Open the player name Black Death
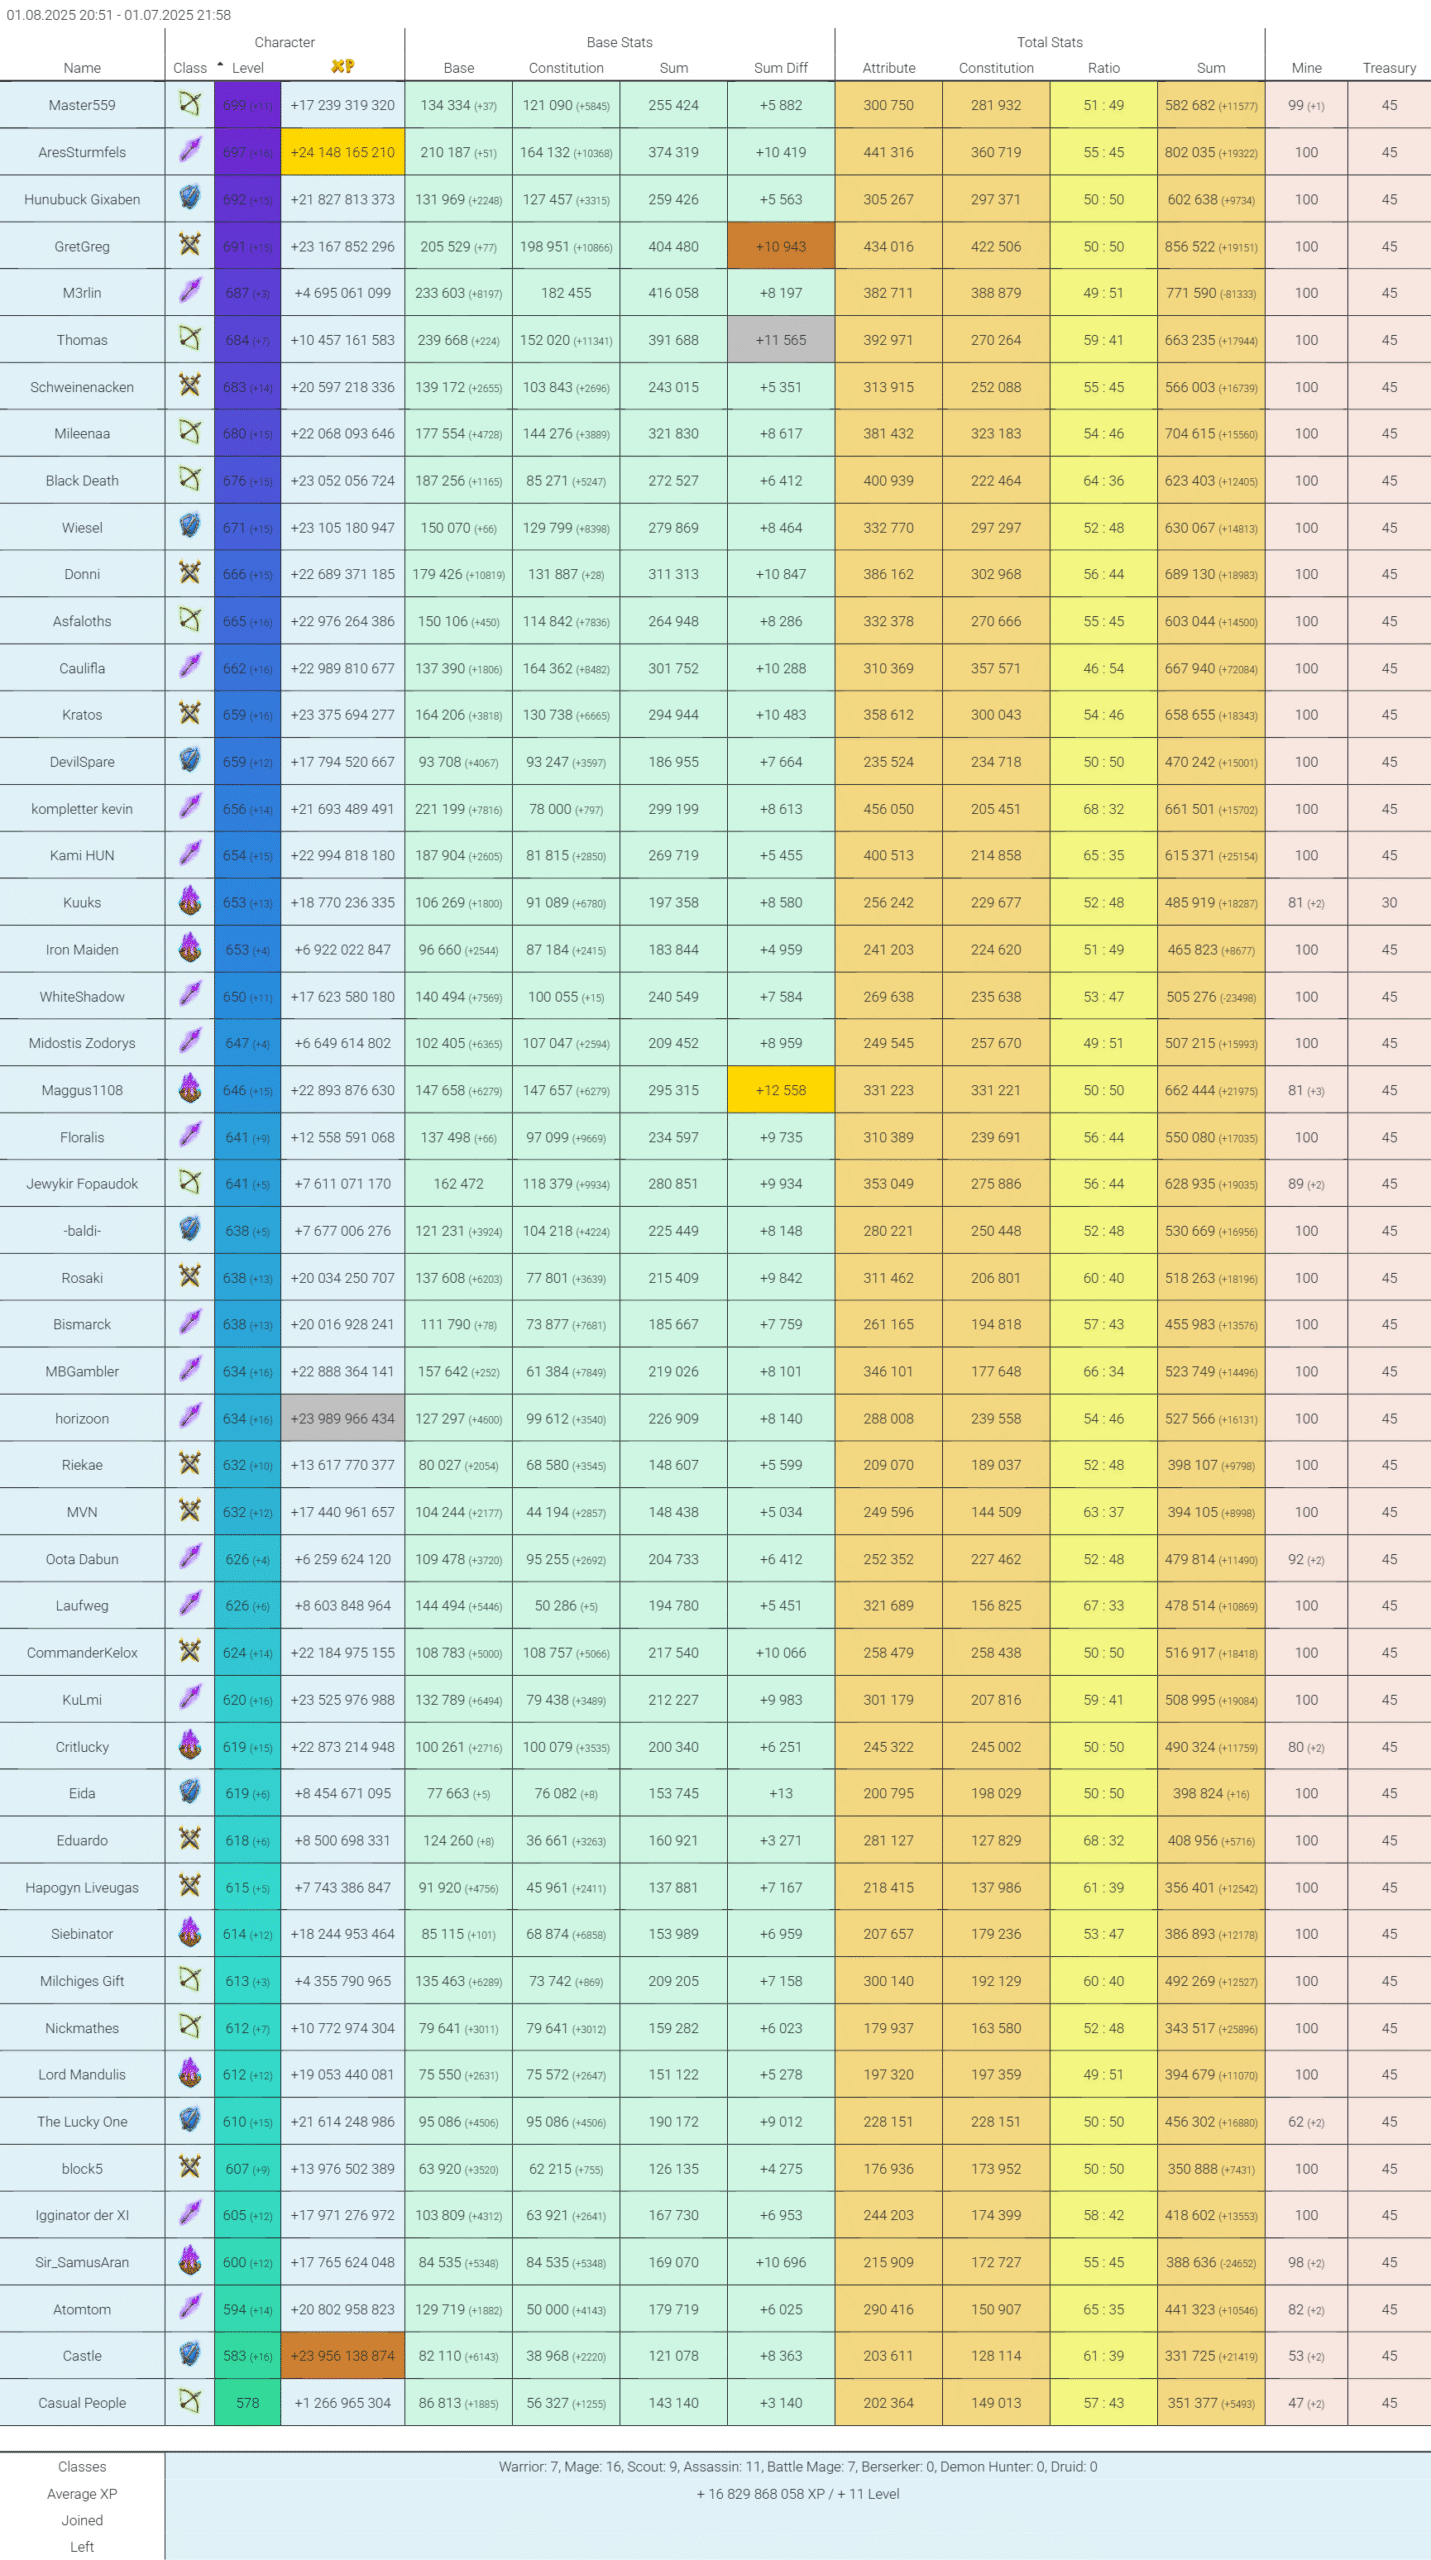Image resolution: width=1431 pixels, height=2560 pixels. [82, 481]
